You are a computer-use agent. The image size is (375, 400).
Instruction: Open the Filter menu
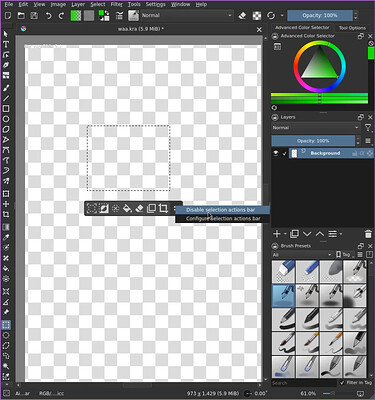click(x=117, y=4)
